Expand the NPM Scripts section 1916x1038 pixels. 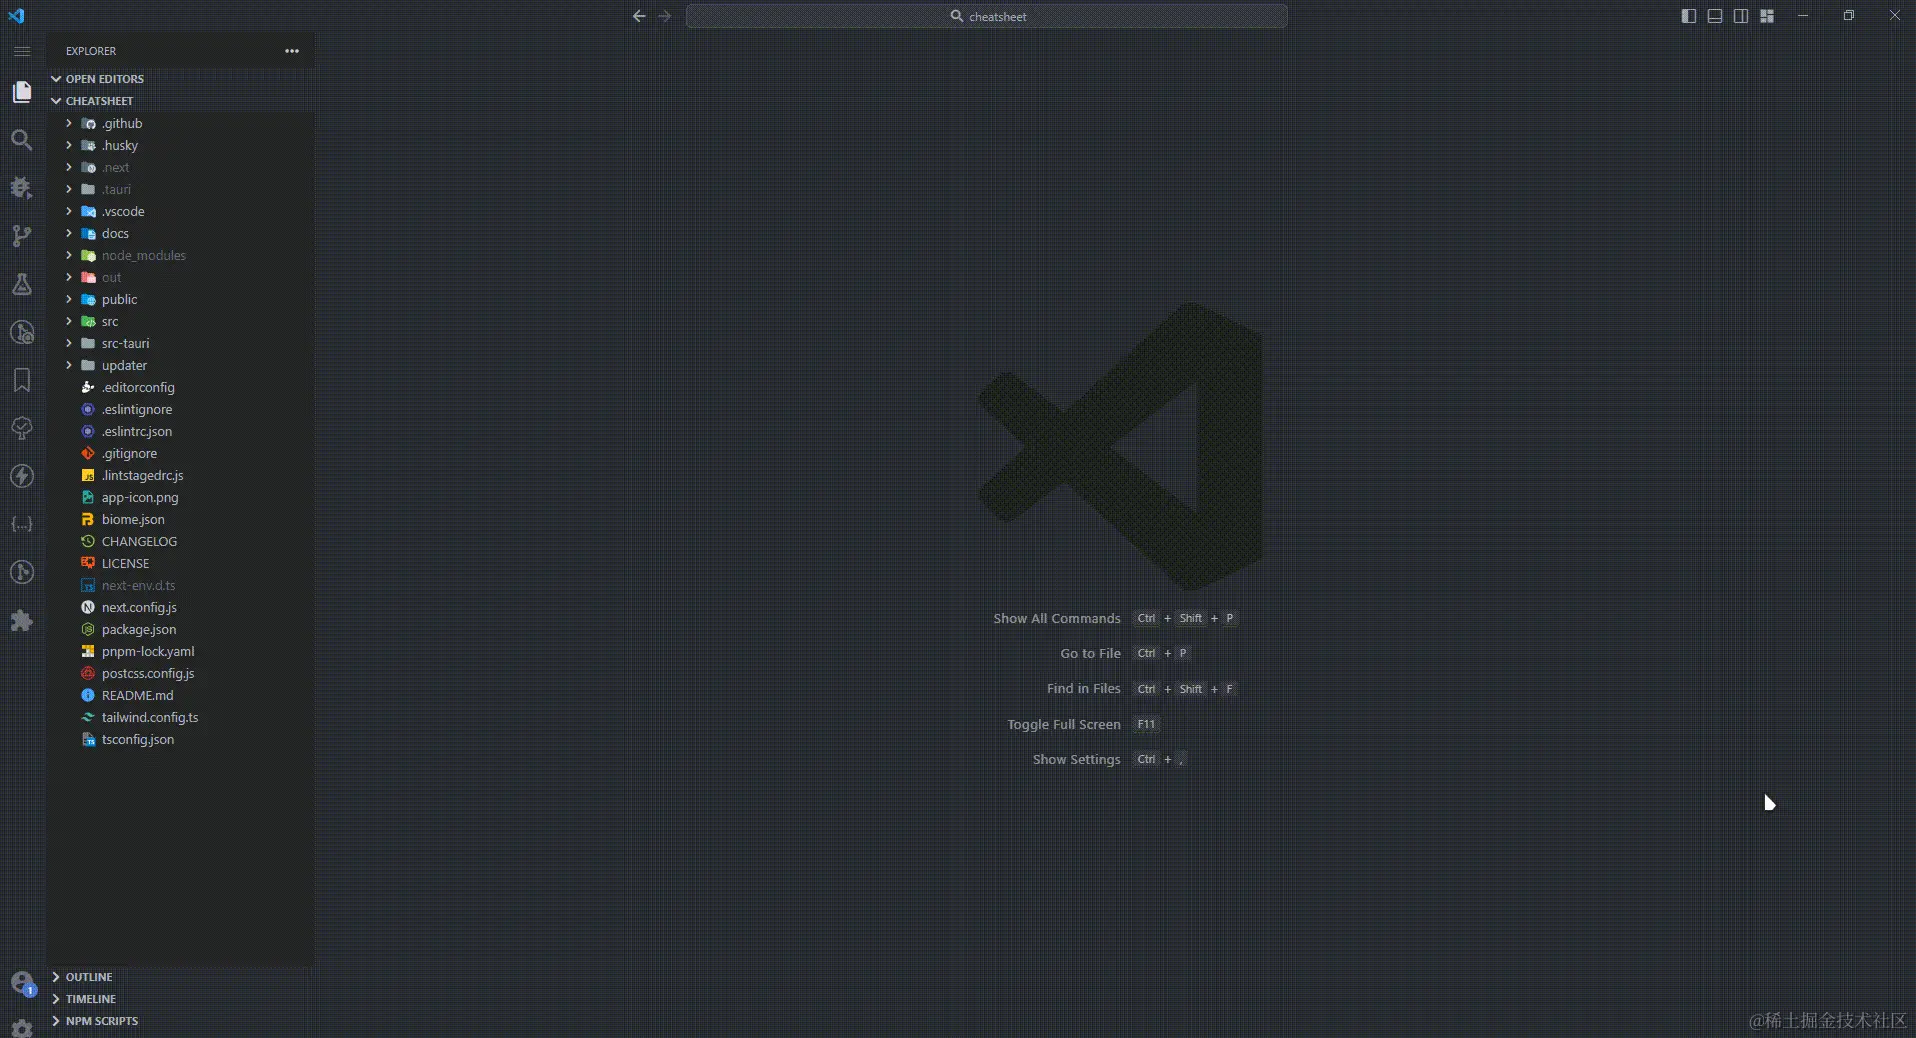180,1021
